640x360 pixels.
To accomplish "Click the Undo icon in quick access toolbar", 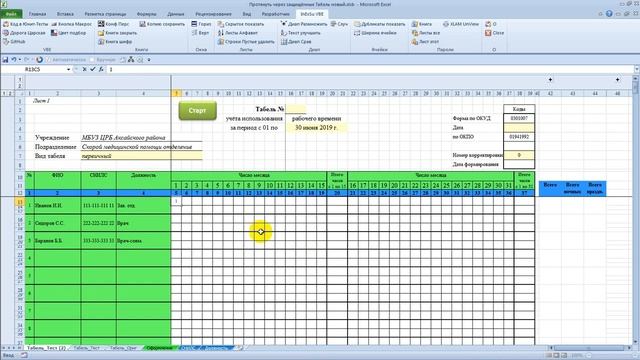I will (13, 60).
